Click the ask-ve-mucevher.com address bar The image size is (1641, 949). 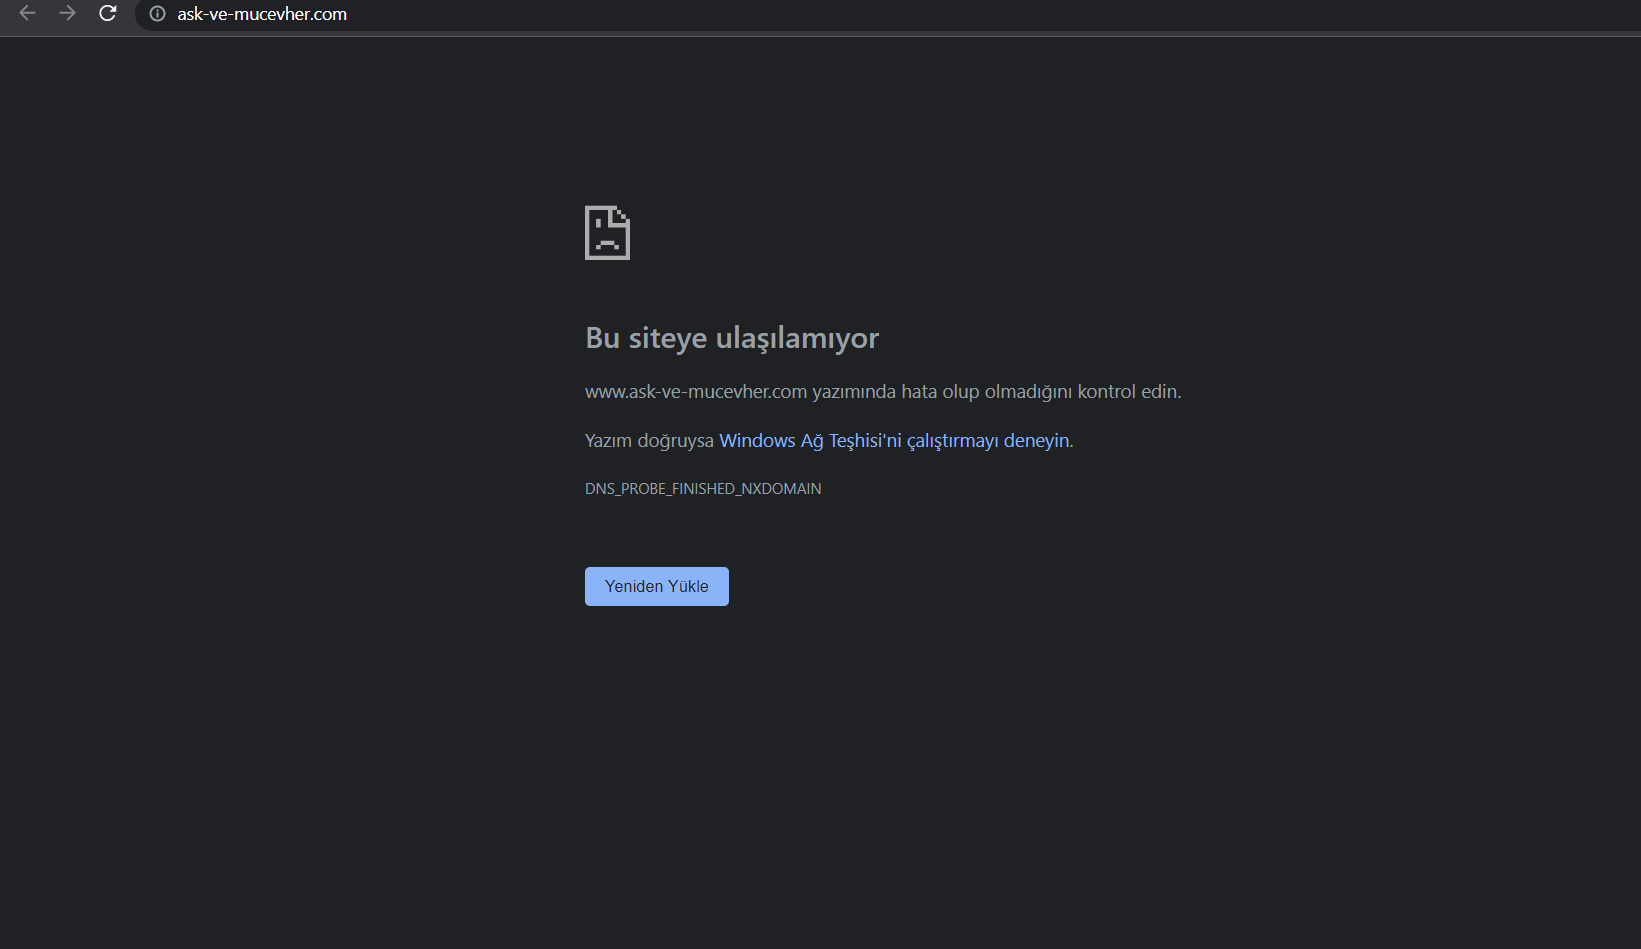point(888,14)
